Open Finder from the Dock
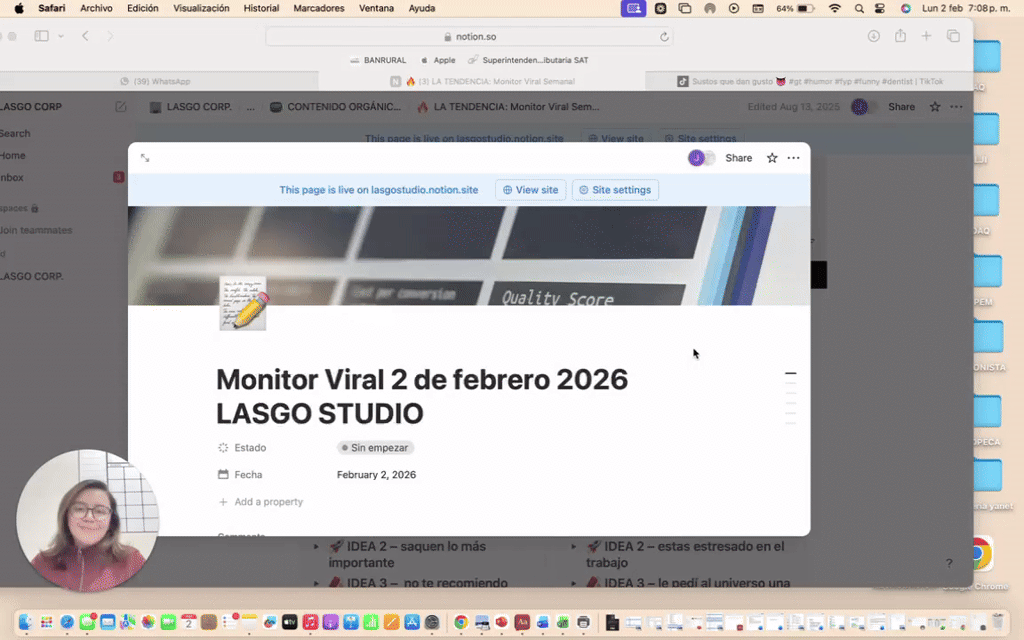Viewport: 1024px width, 640px height. pyautogui.click(x=25, y=622)
